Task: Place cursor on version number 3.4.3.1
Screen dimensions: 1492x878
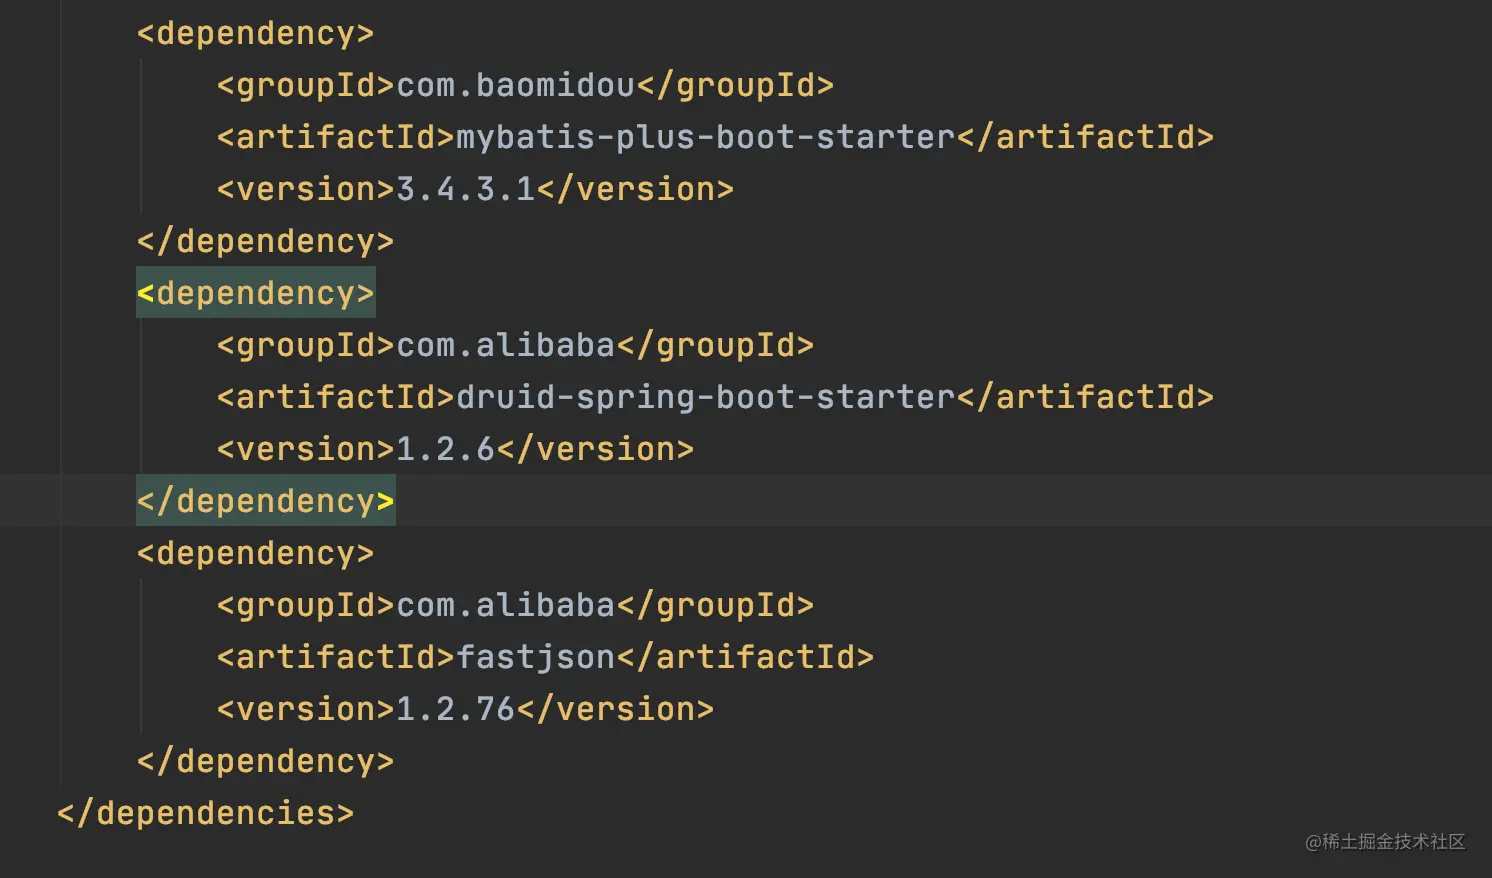Action: (x=466, y=189)
